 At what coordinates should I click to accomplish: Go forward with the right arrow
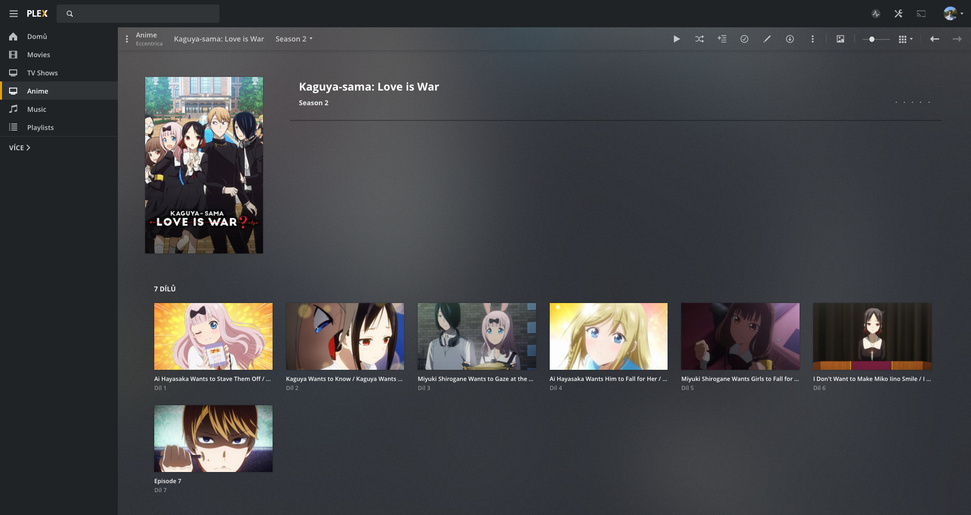pos(957,39)
